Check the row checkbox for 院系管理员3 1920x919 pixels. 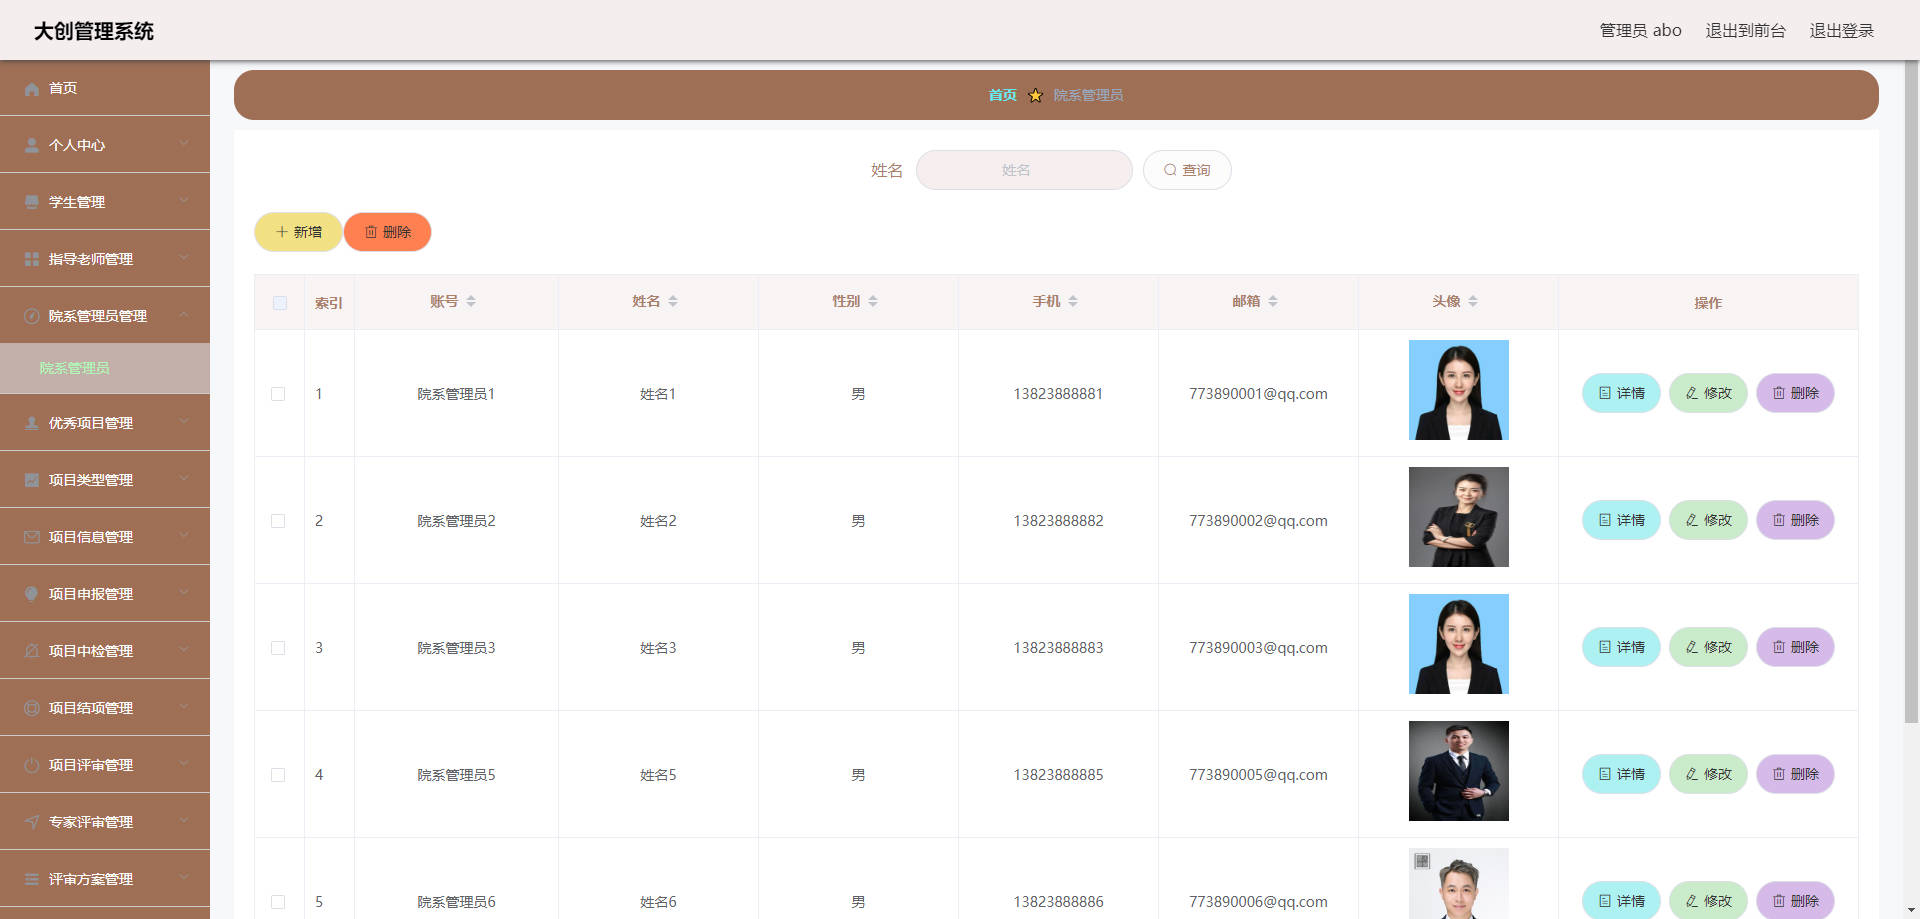[278, 648]
